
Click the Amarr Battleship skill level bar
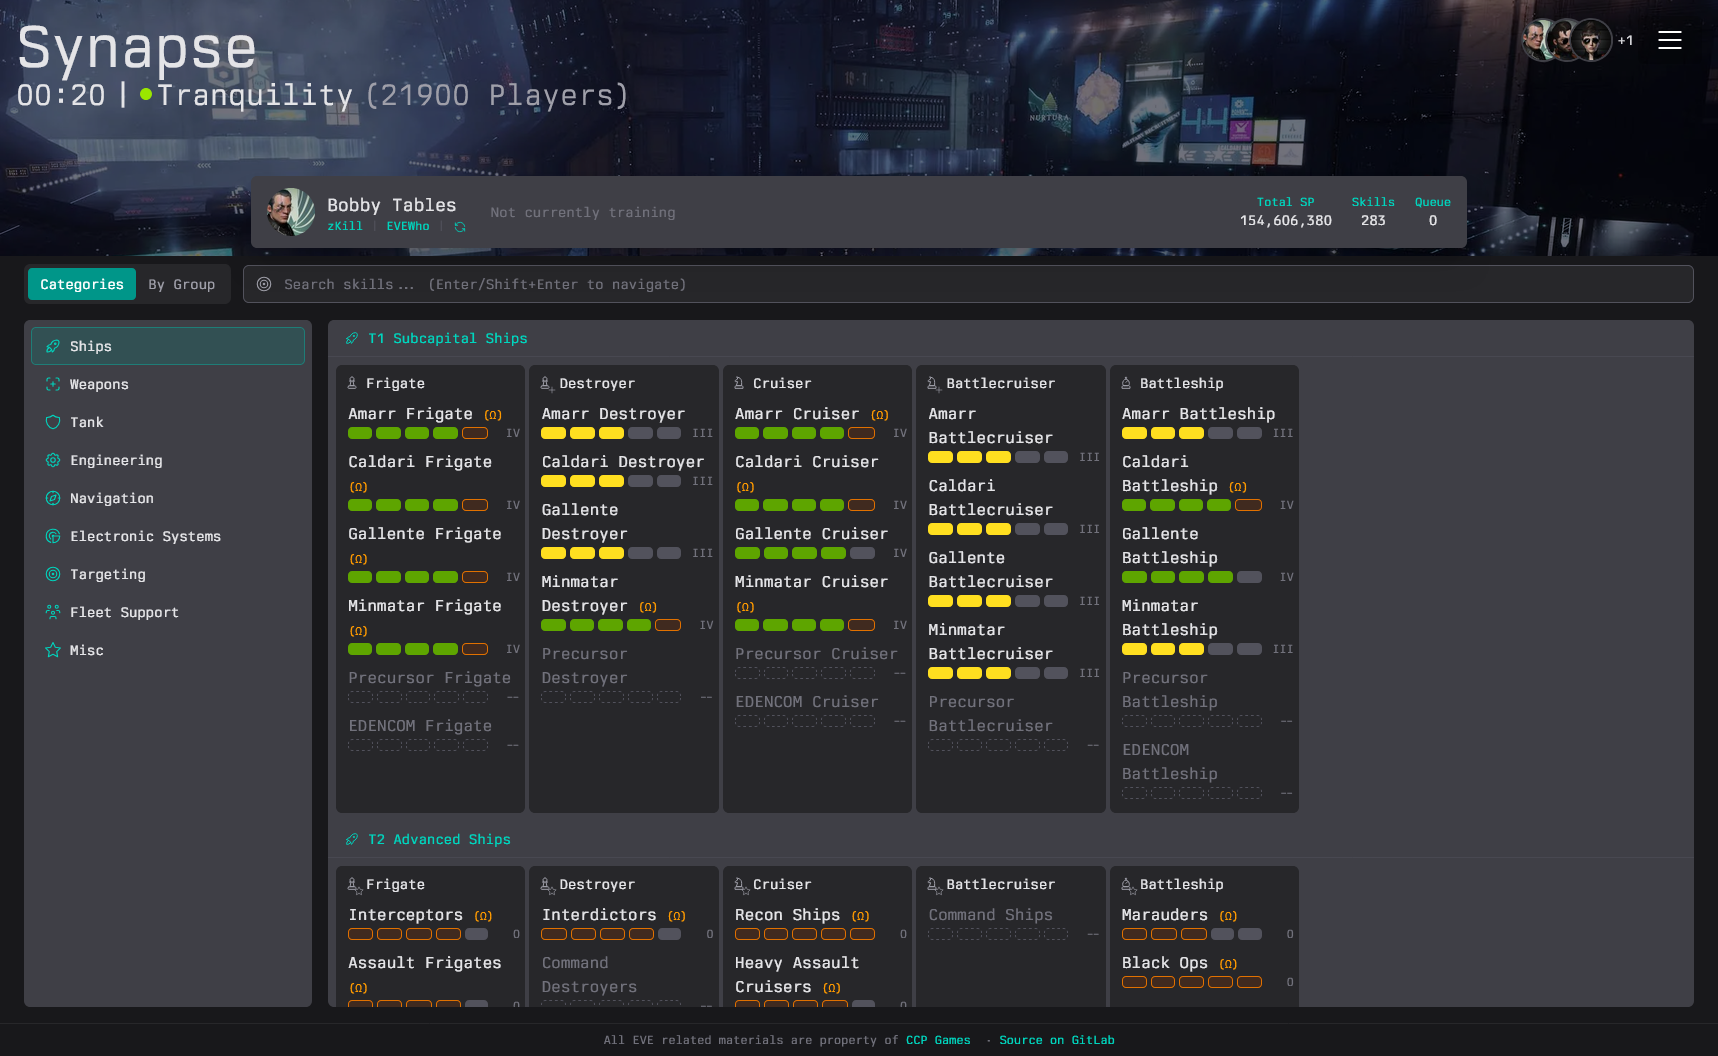click(1192, 433)
